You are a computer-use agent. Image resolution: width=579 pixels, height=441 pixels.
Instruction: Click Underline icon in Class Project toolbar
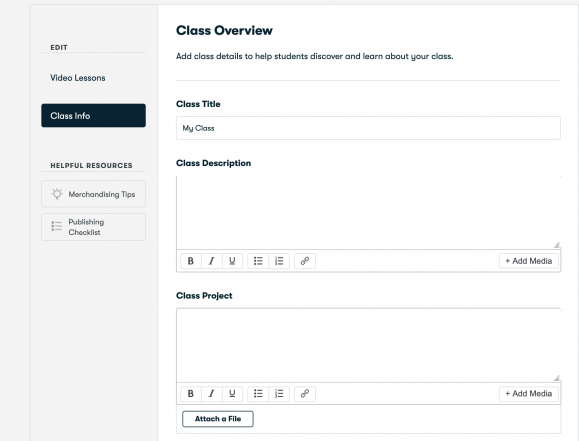point(232,394)
